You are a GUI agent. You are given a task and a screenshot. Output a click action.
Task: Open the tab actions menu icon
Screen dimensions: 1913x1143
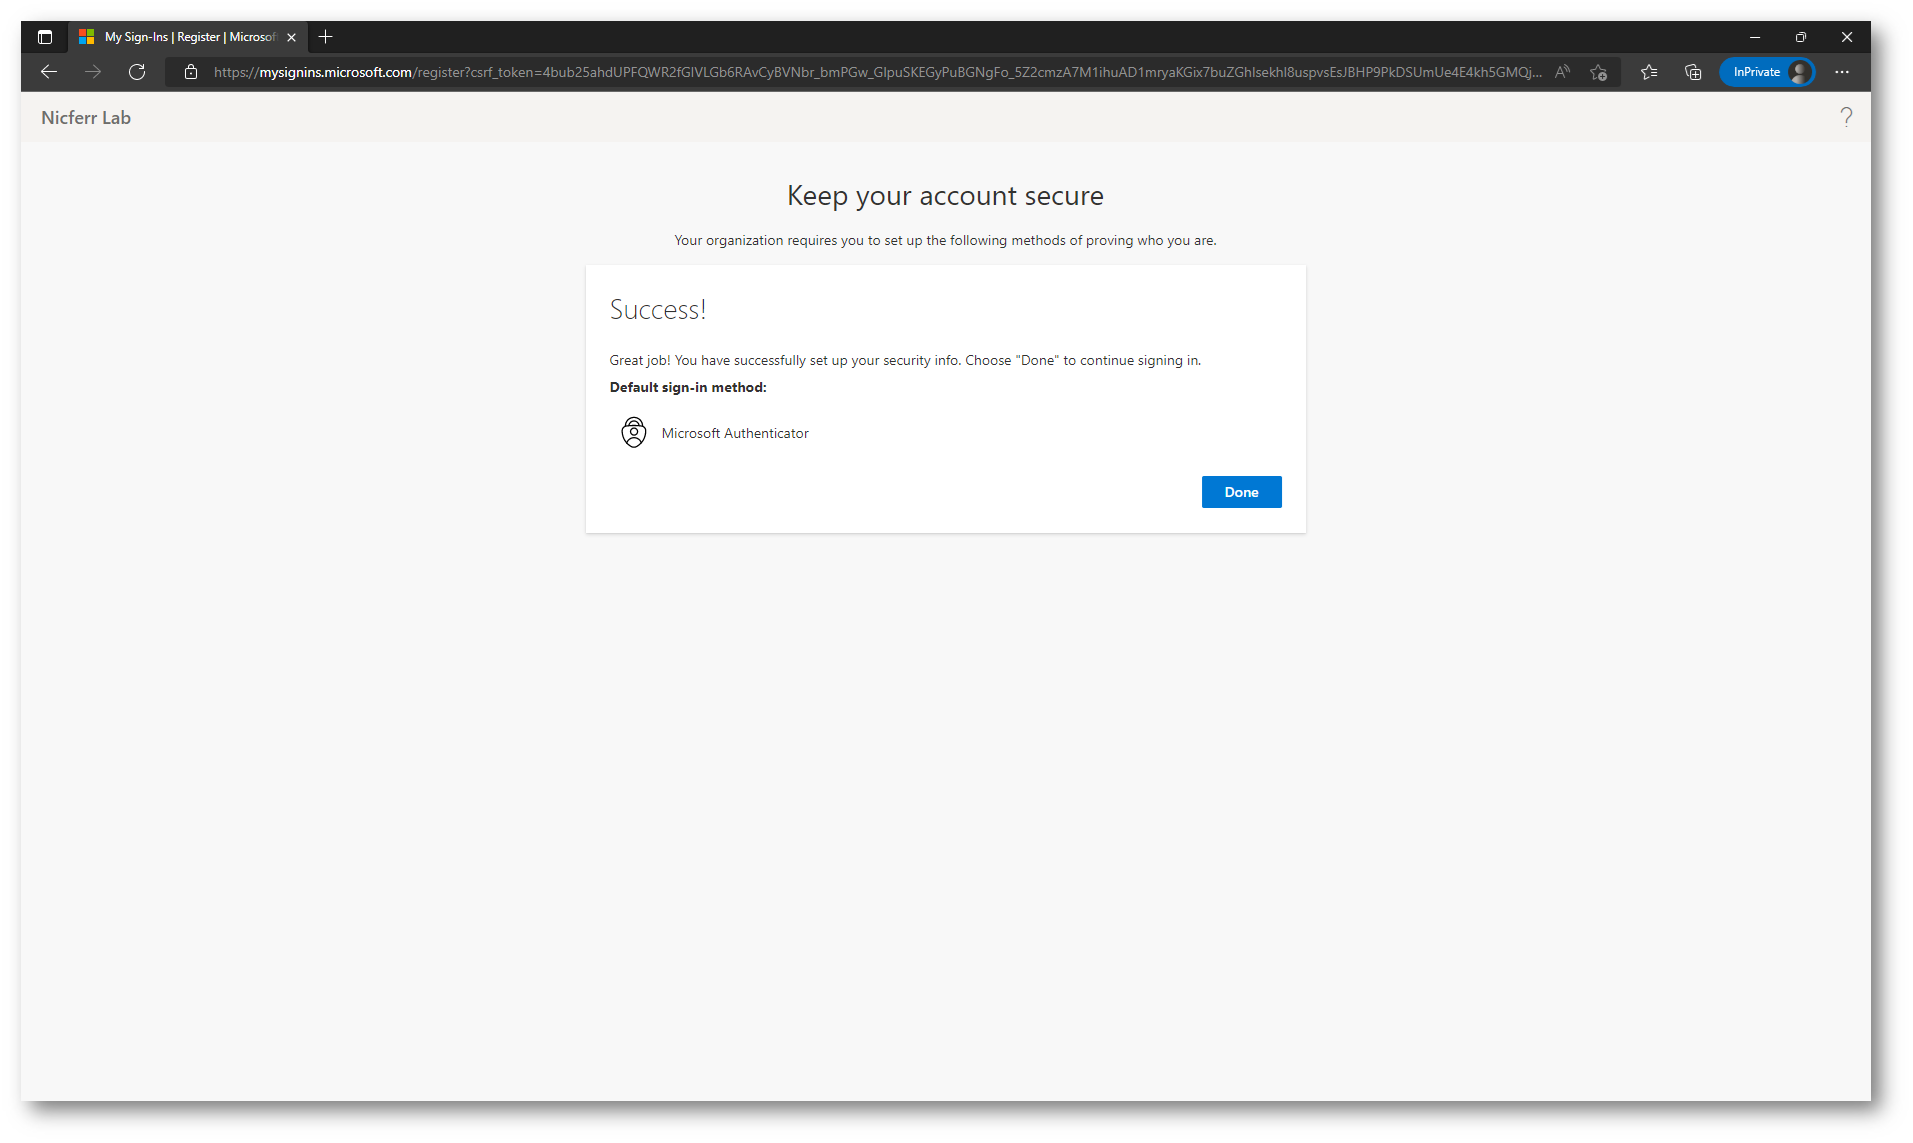[45, 37]
